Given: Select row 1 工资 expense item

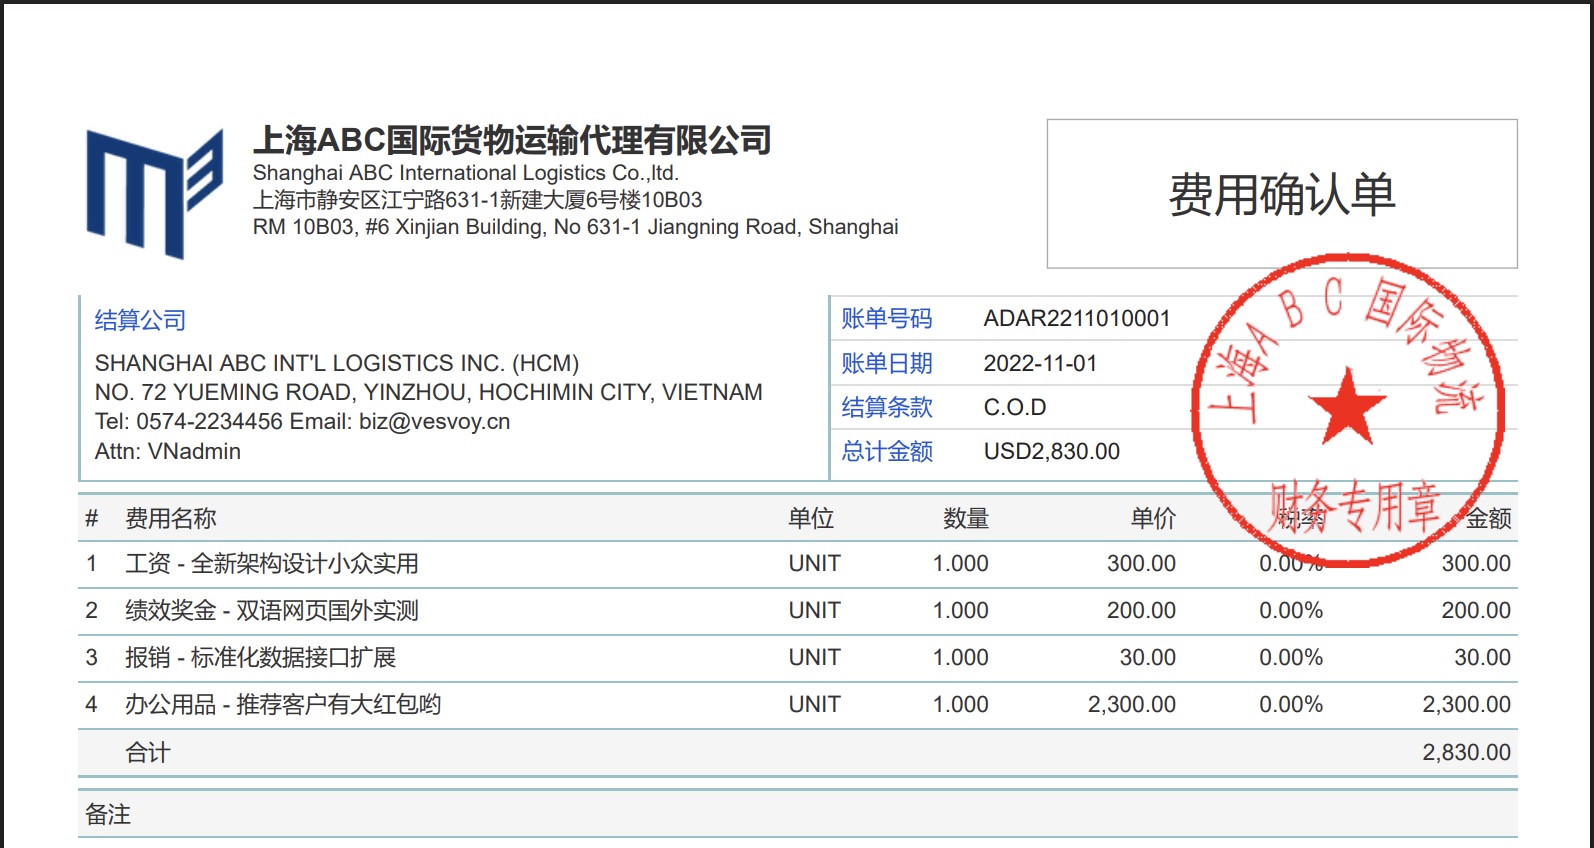Looking at the screenshot, I should [x=271, y=564].
